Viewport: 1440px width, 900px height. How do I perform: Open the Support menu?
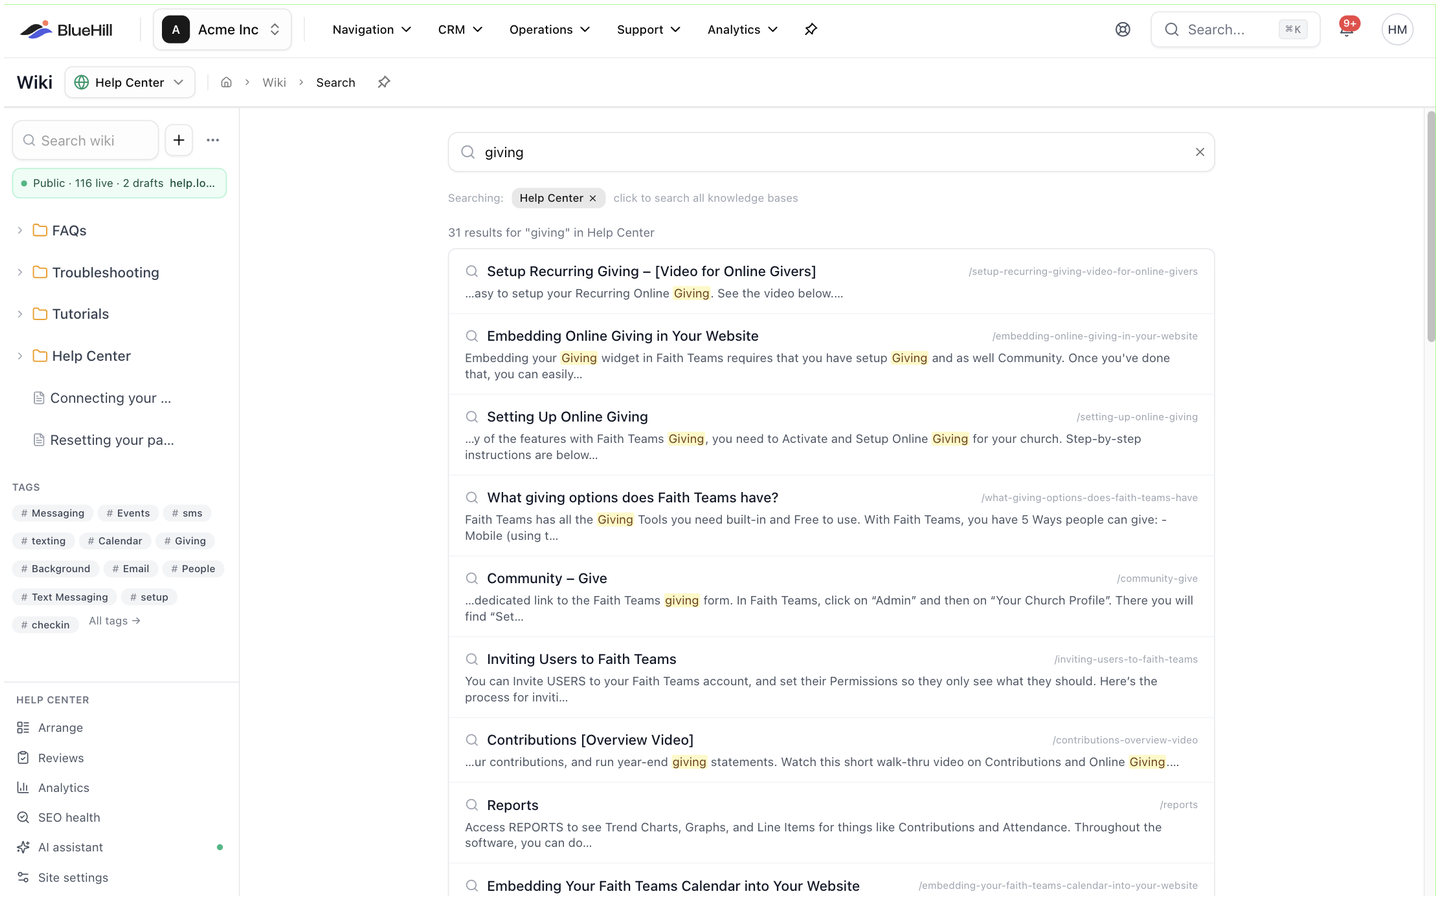click(648, 30)
